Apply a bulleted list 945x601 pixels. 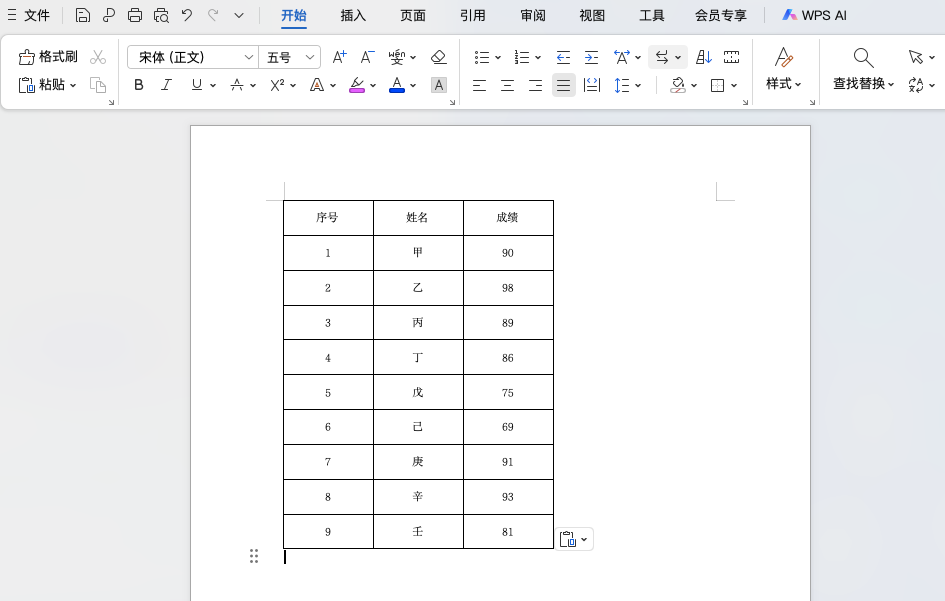[483, 57]
